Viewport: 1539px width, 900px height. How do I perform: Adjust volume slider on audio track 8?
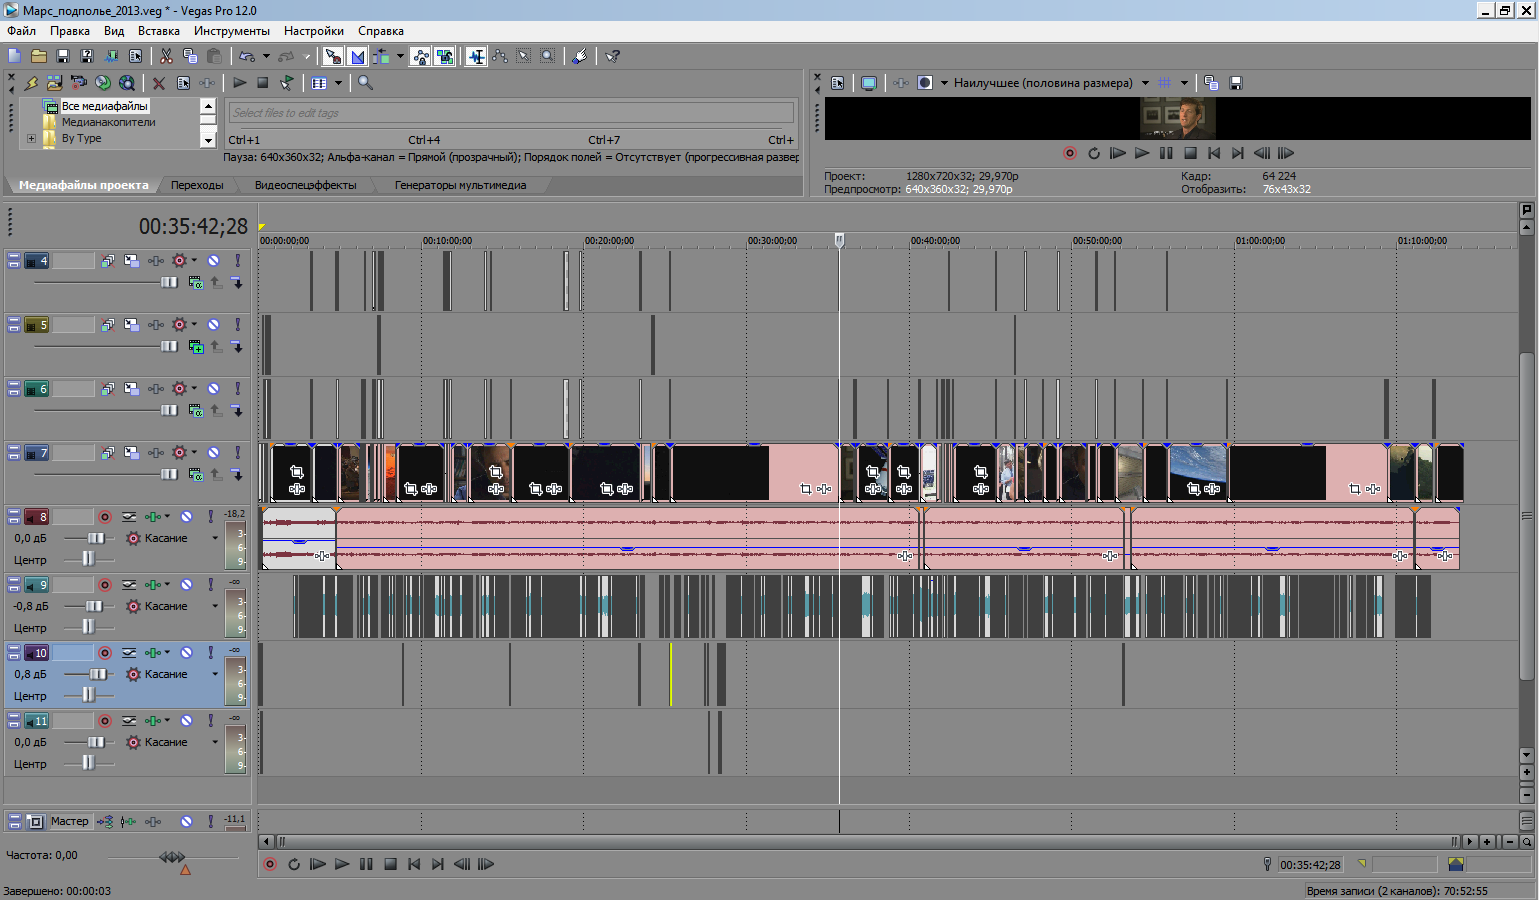(x=96, y=538)
